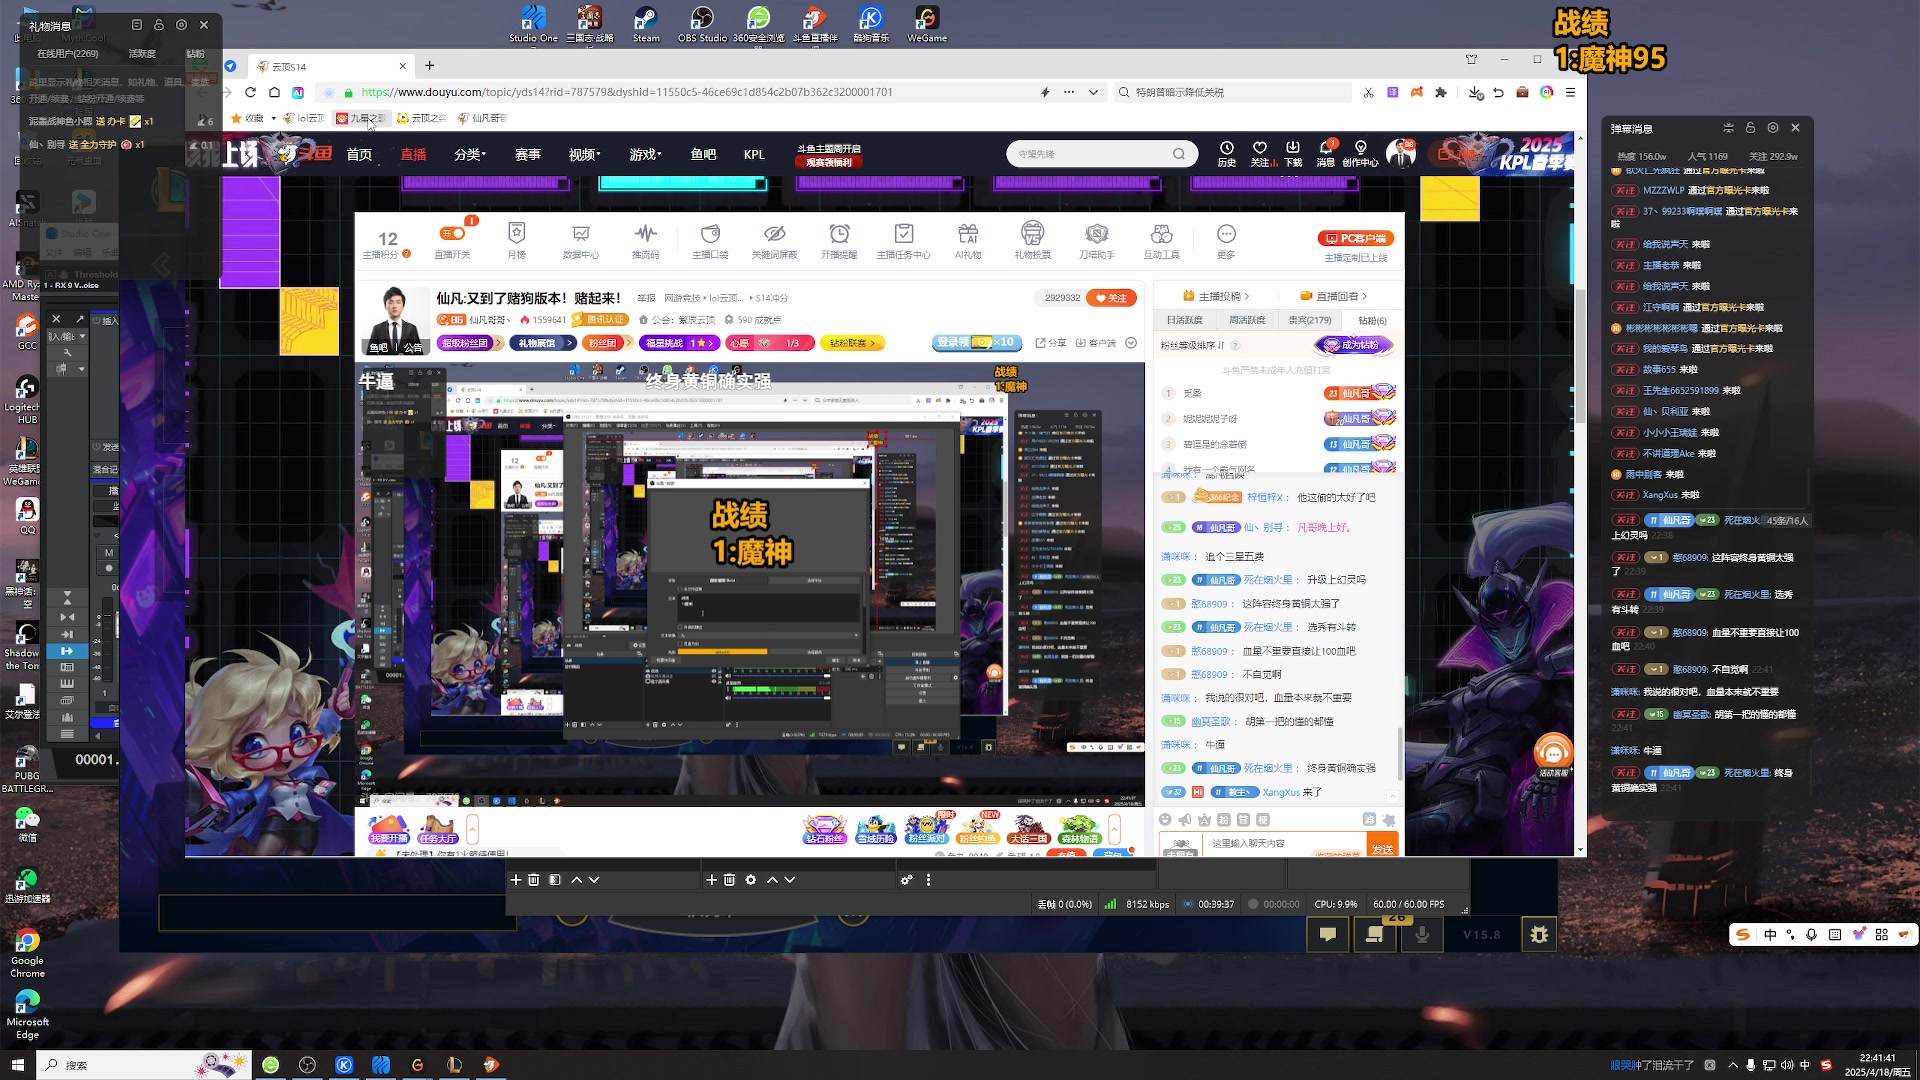The width and height of the screenshot is (1920, 1080).
Task: Toggle the lock icon in 弹幕消息 window
Action: click(1750, 128)
